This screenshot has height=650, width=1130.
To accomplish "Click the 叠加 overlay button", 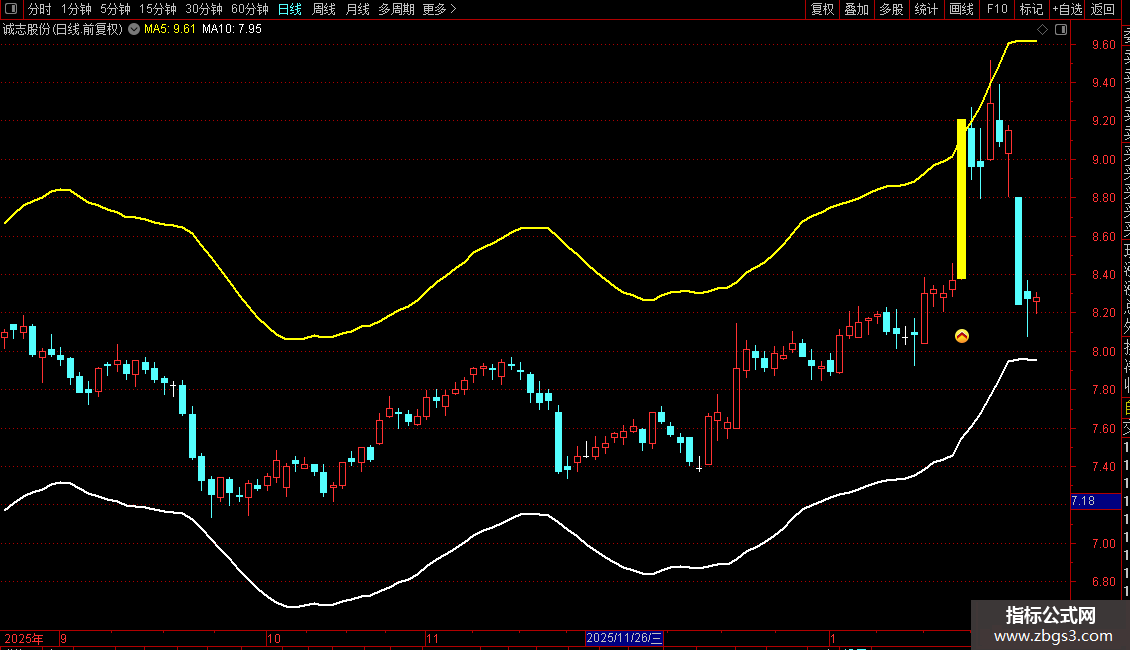I will pyautogui.click(x=857, y=9).
